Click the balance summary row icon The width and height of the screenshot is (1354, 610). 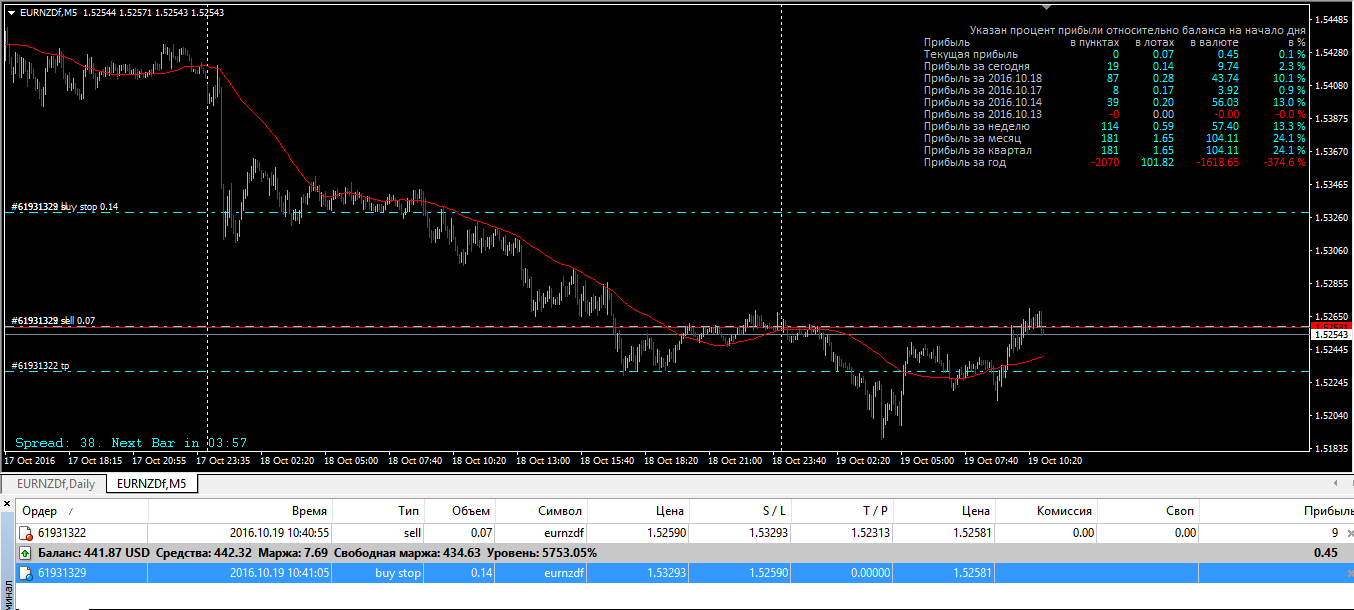point(27,553)
